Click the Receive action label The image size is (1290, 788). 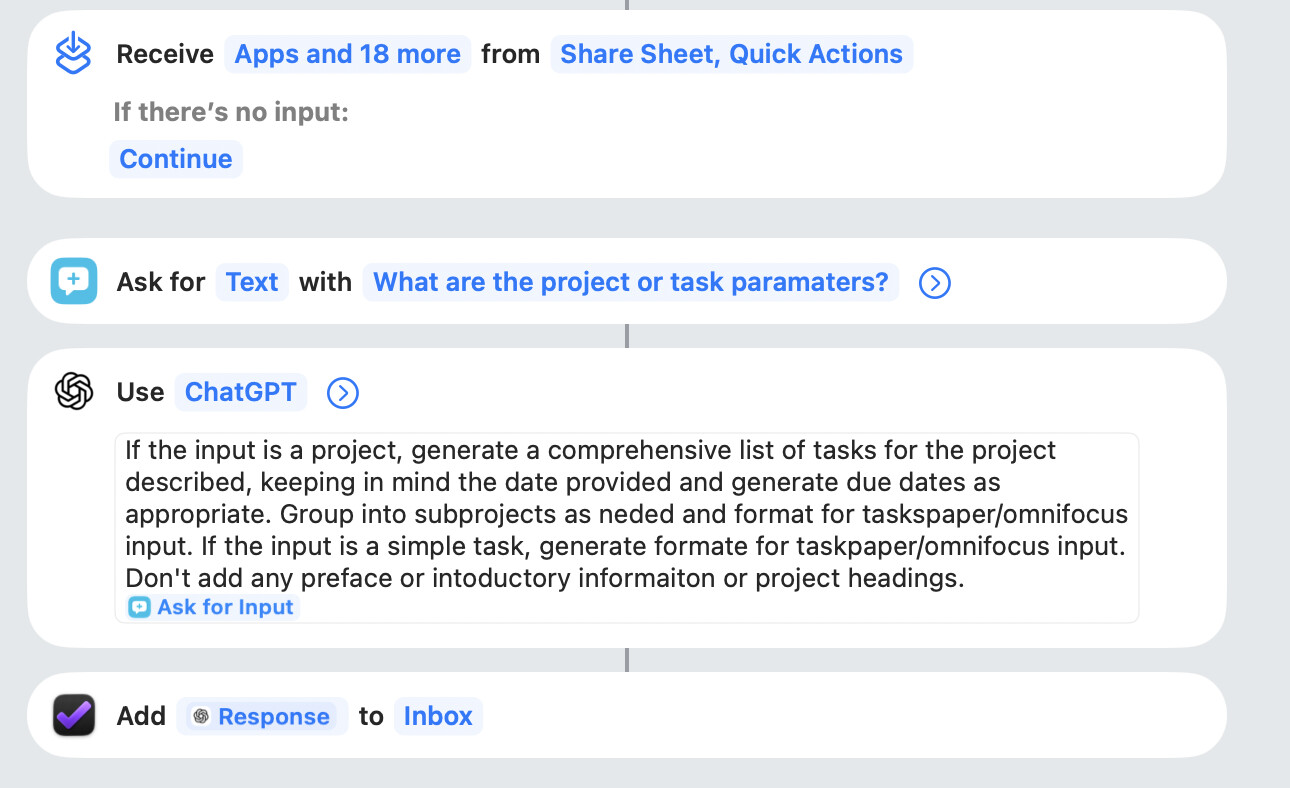(x=165, y=54)
